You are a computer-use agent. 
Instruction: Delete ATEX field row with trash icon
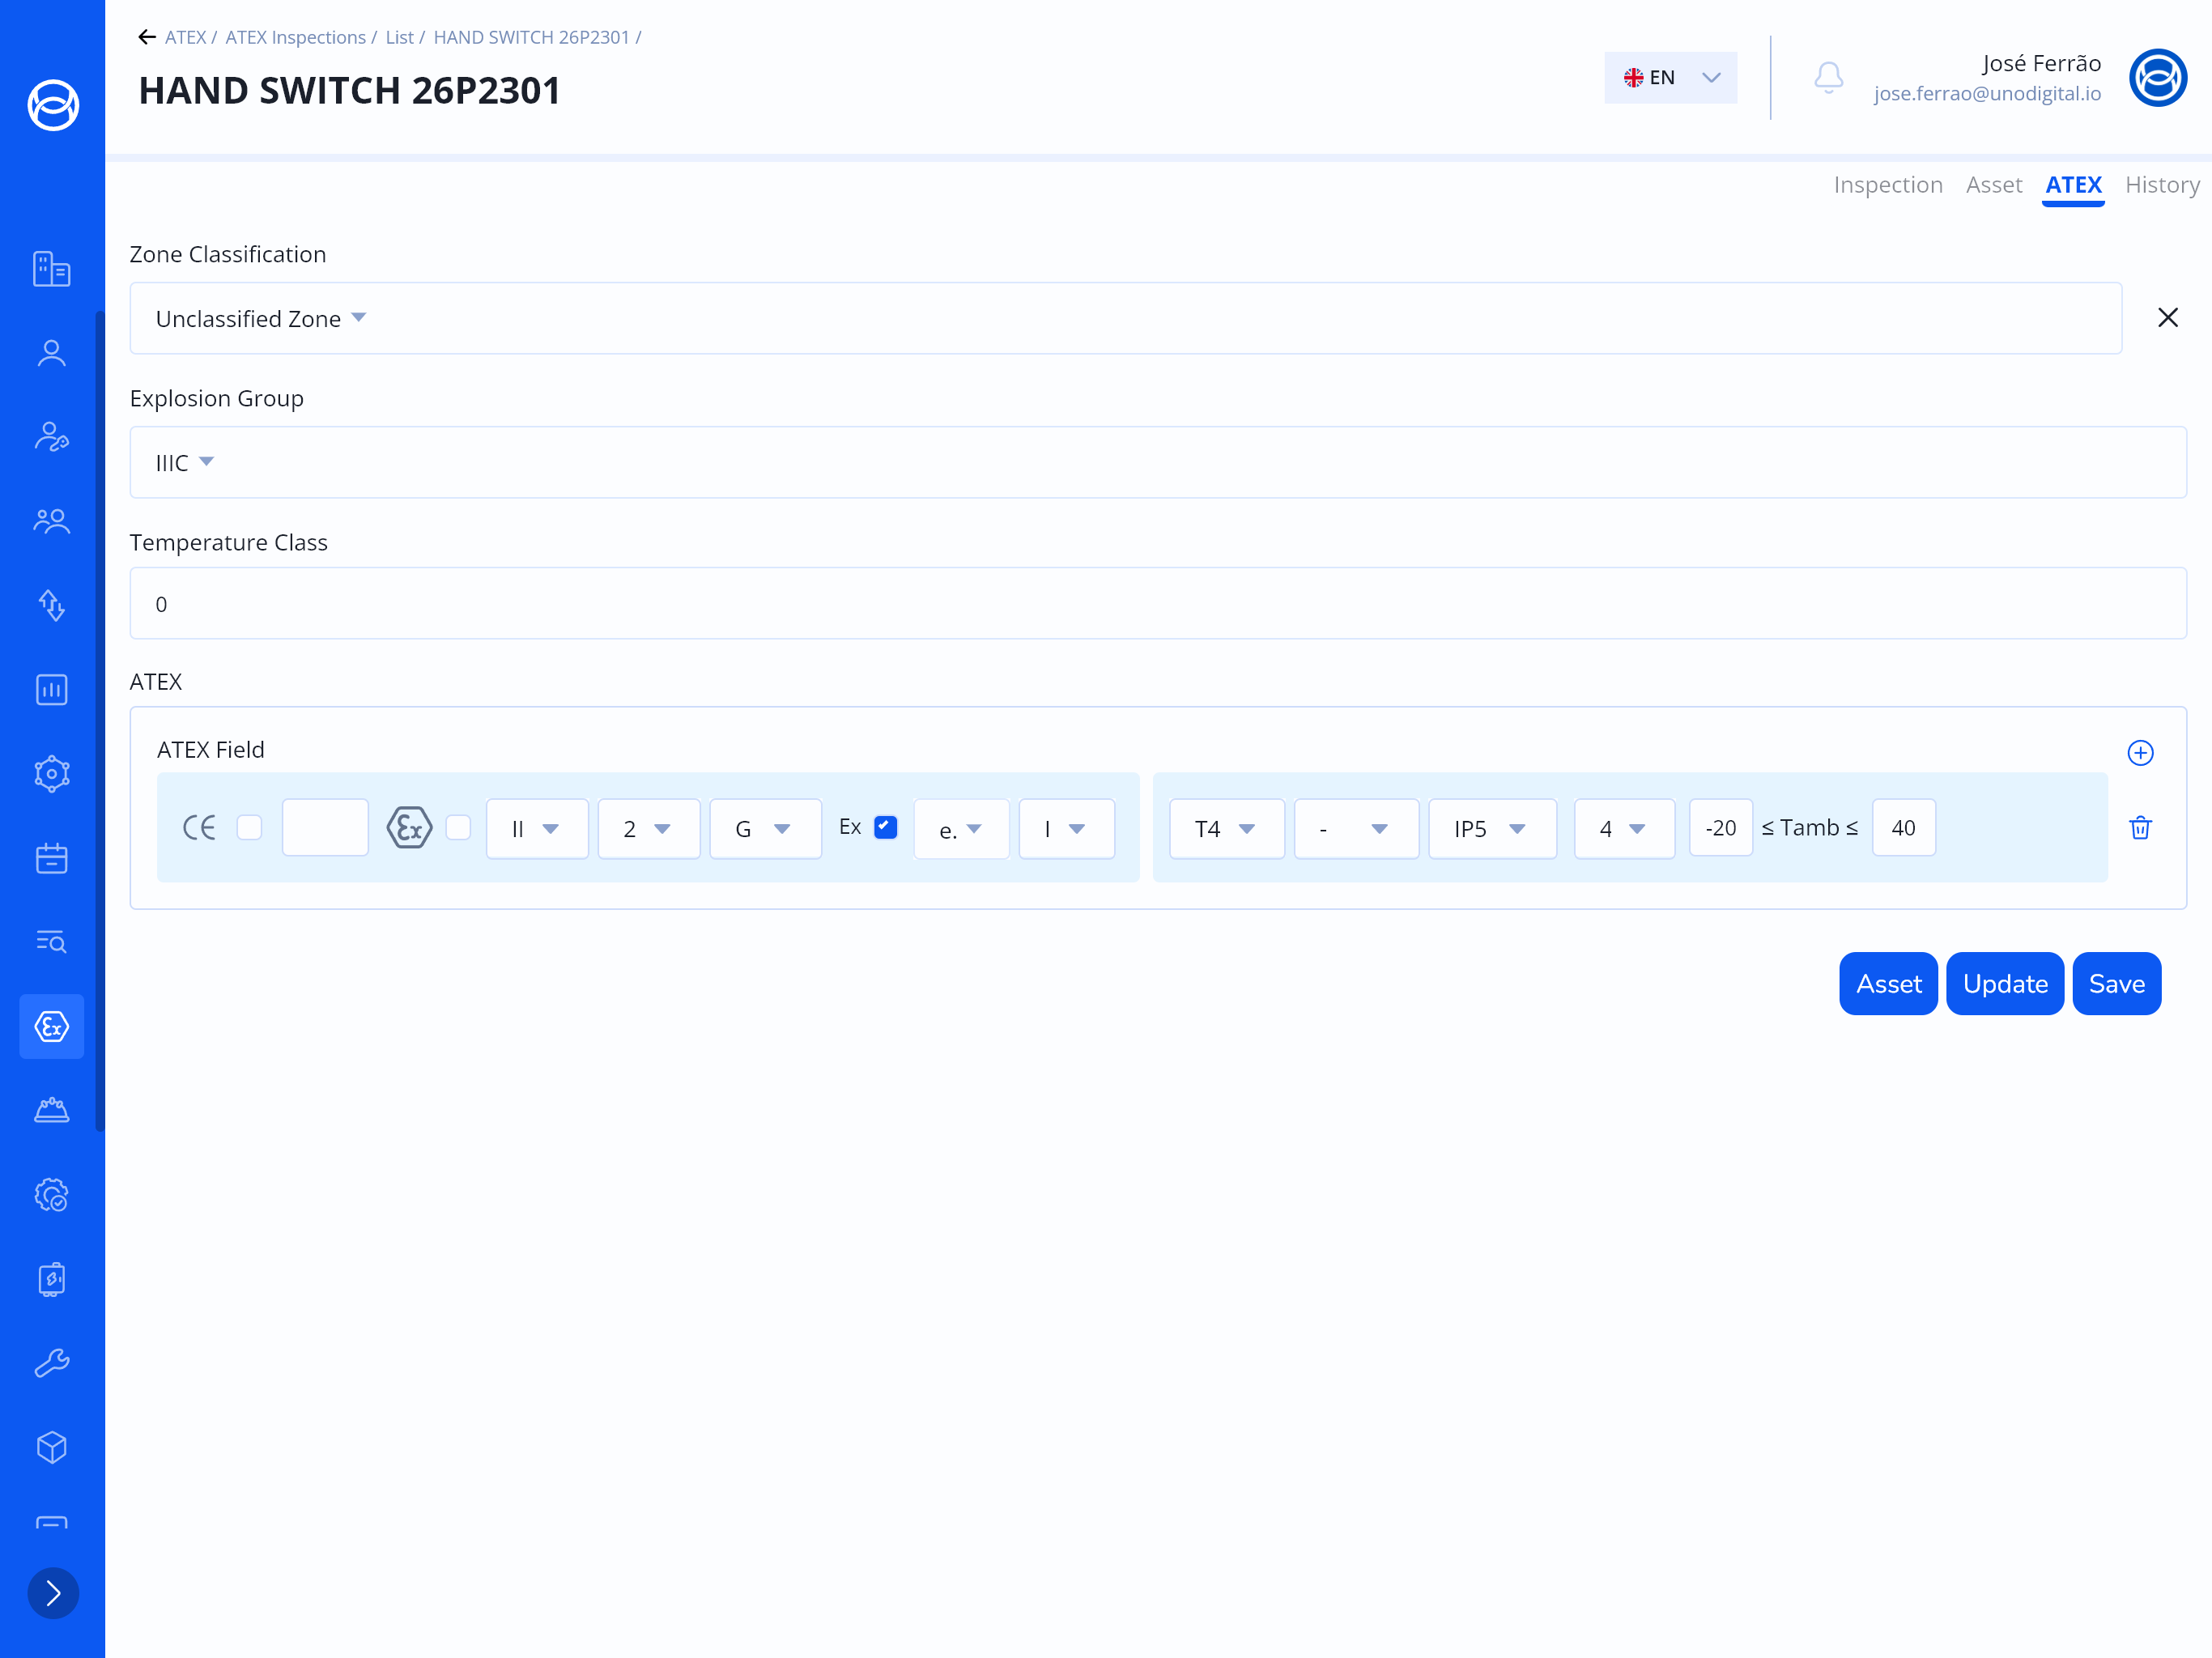pyautogui.click(x=2140, y=828)
